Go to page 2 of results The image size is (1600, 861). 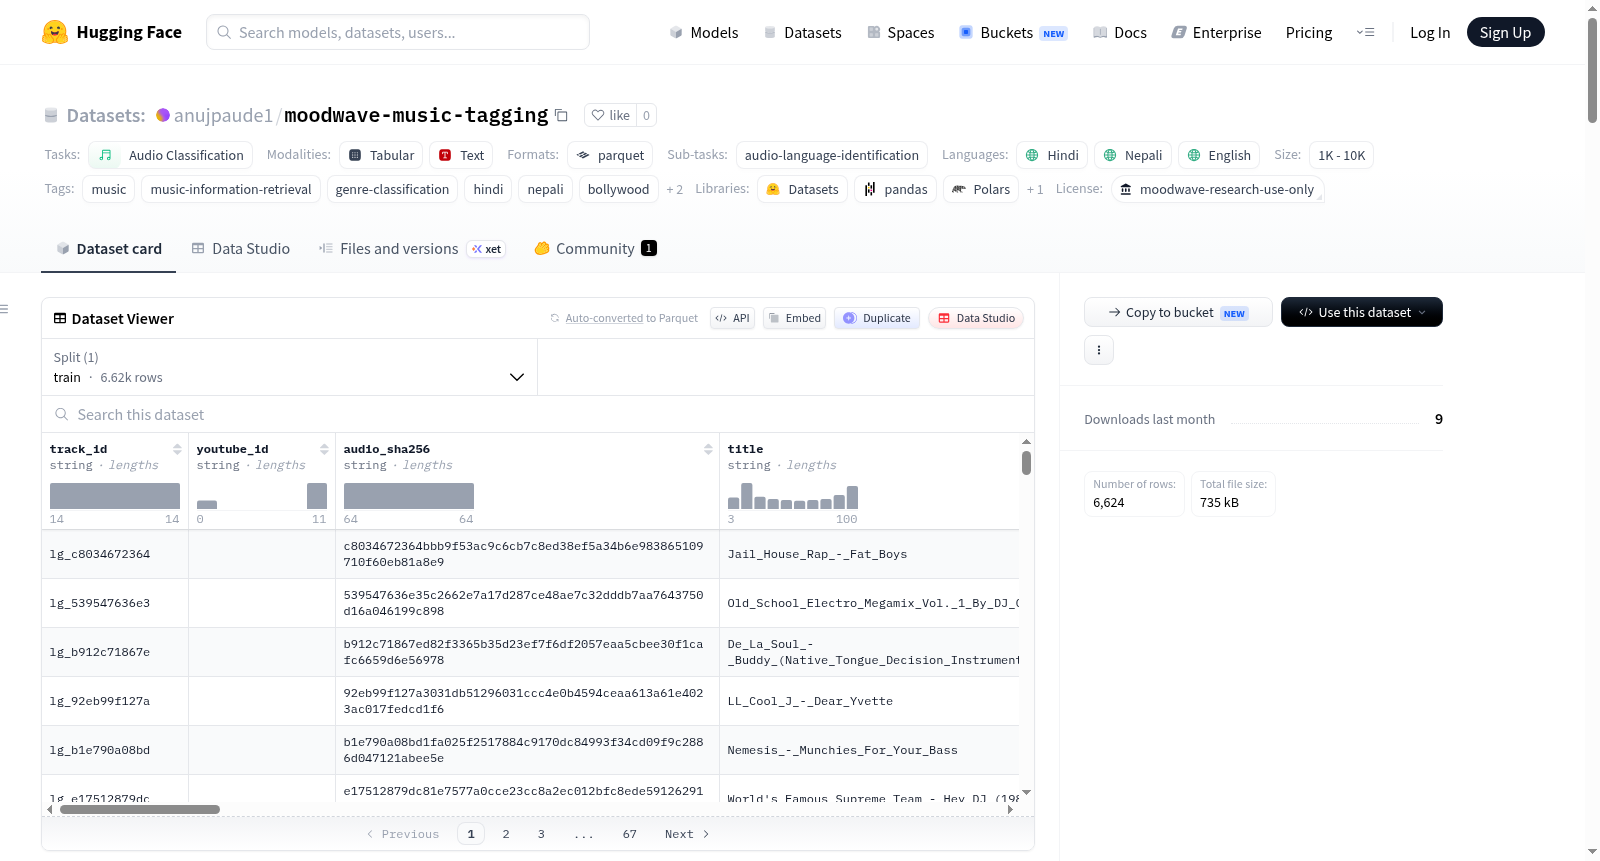506,834
